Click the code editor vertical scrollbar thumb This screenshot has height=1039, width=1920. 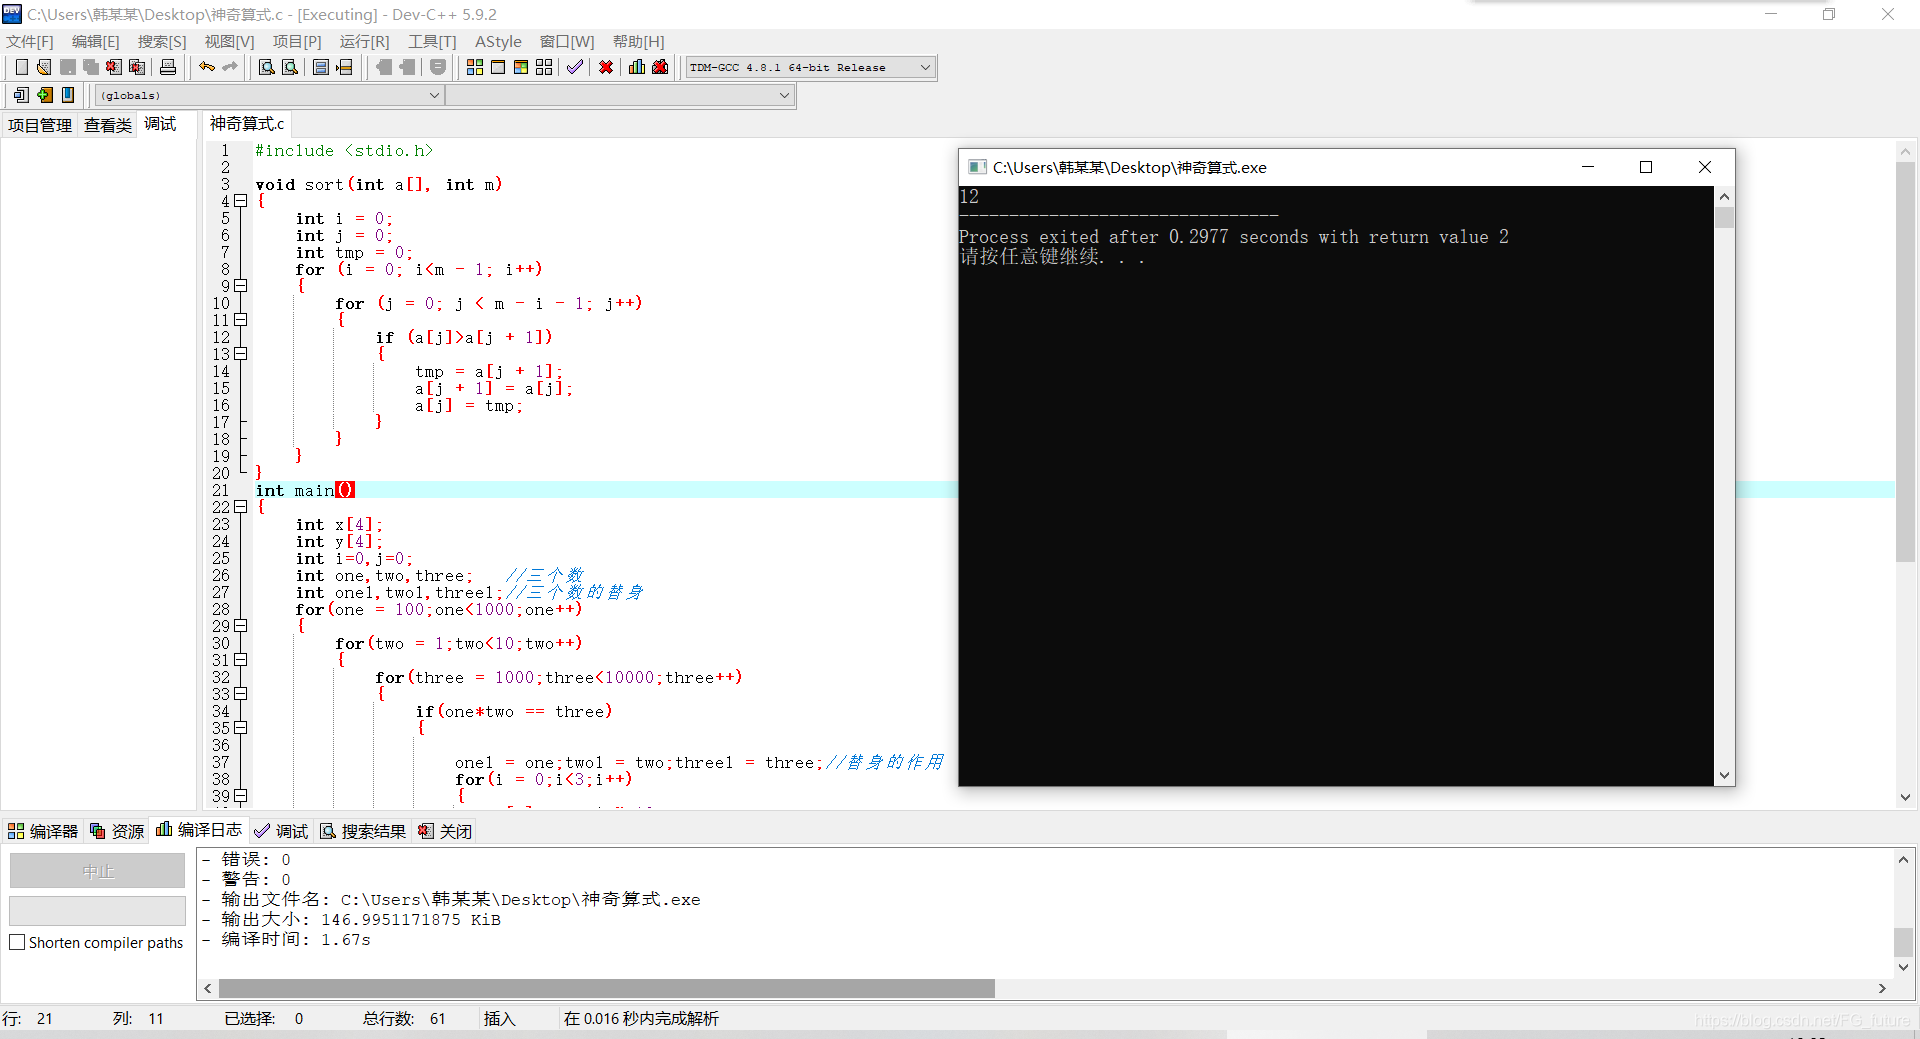pyautogui.click(x=1905, y=362)
